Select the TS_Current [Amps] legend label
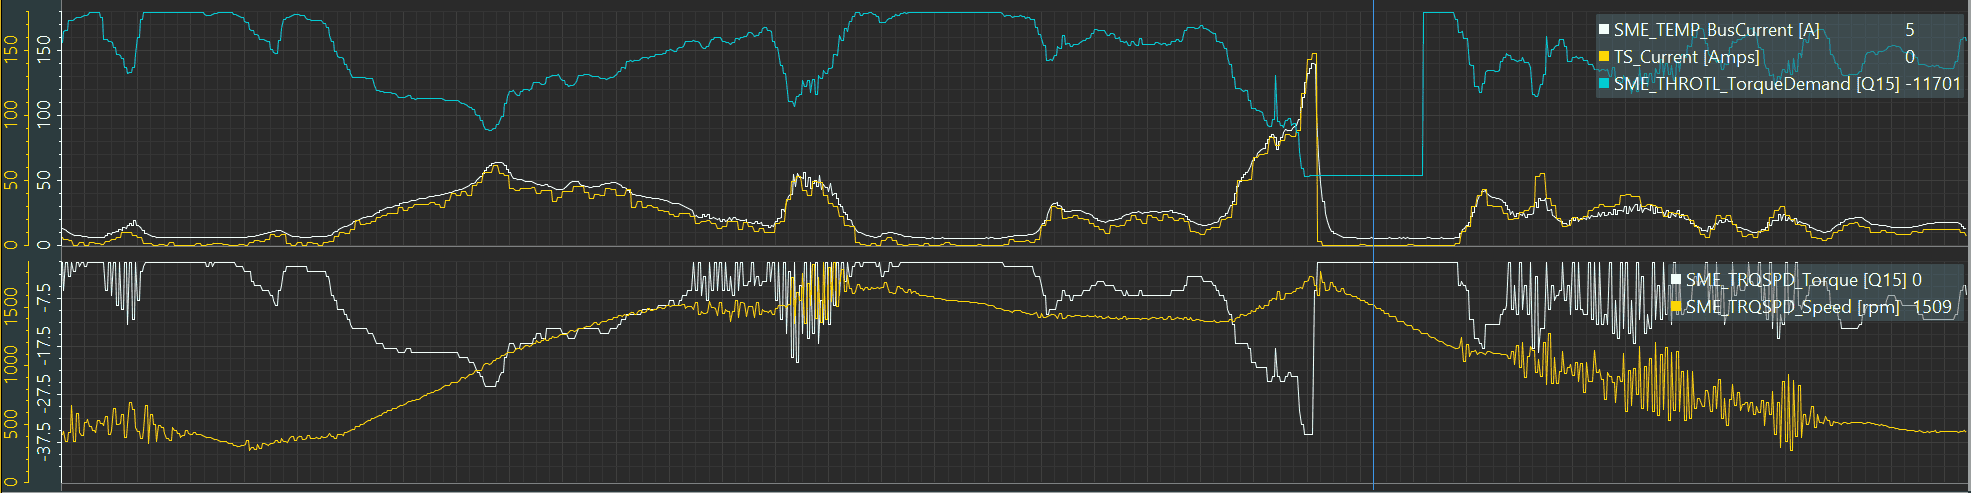This screenshot has width=1971, height=493. coord(1686,57)
